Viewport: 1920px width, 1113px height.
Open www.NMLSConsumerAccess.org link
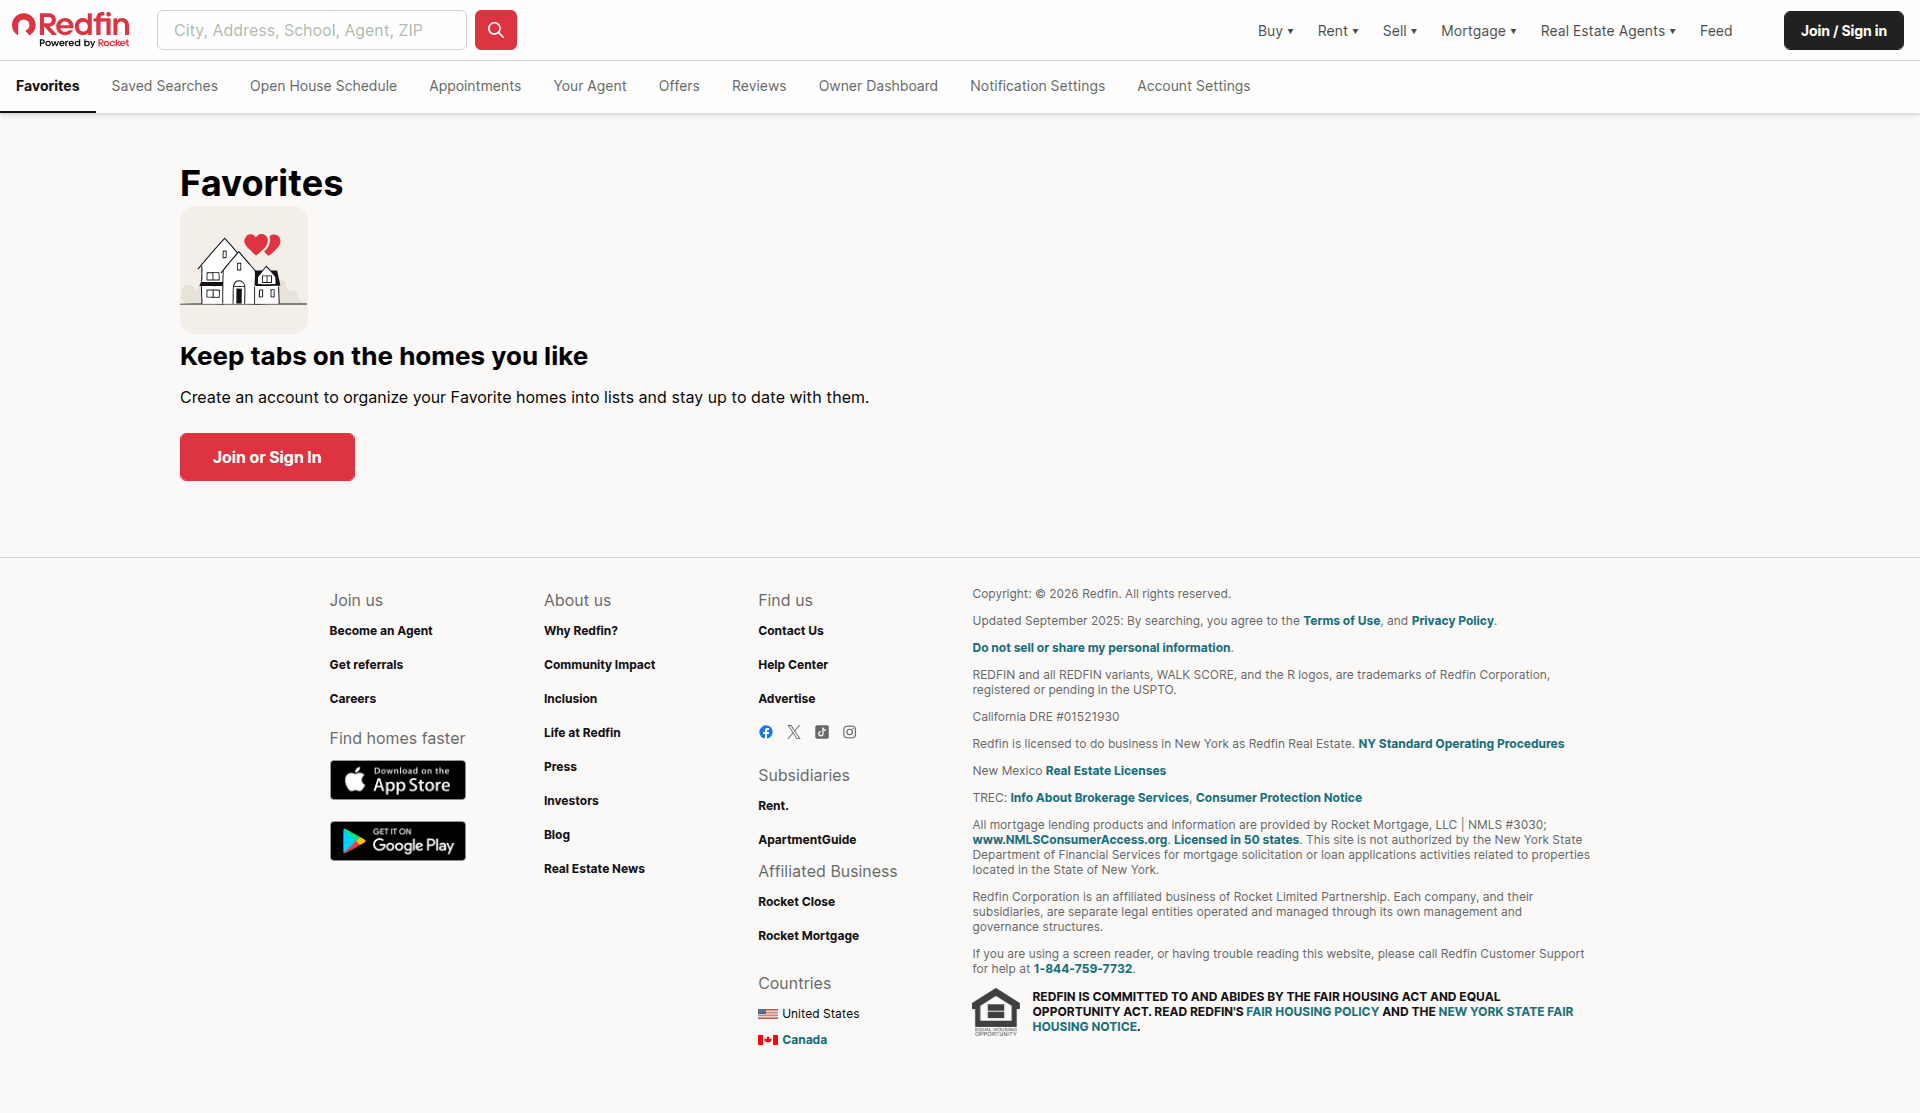coord(1070,840)
